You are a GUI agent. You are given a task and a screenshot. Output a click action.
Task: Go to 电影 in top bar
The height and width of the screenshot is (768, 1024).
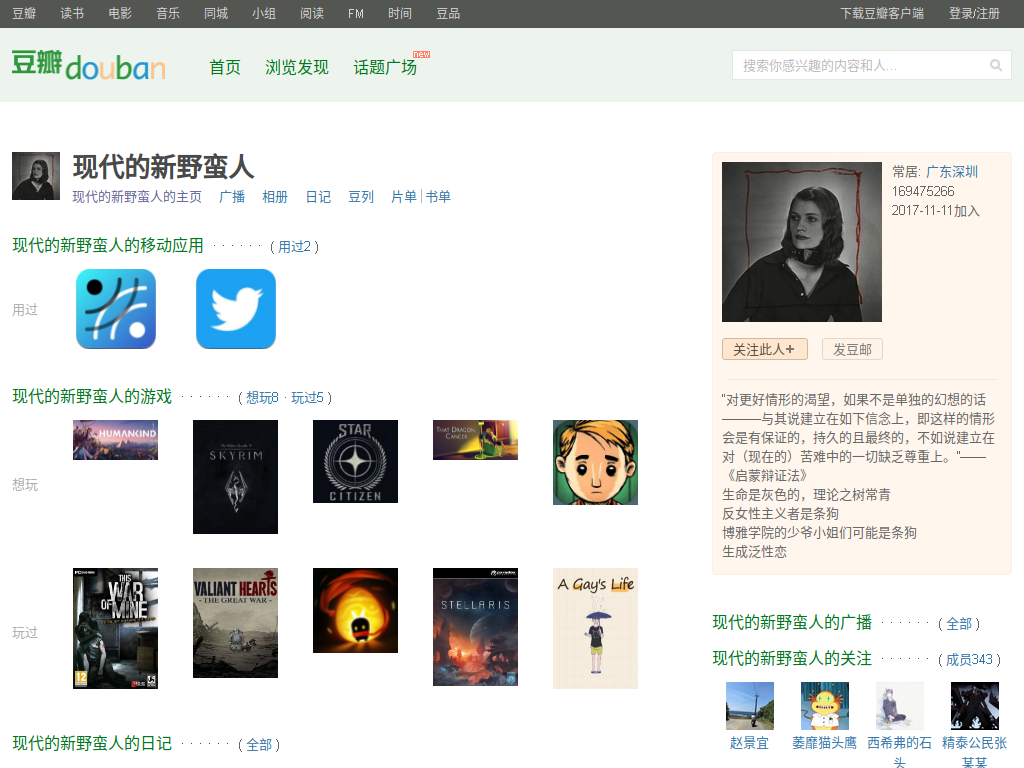point(120,14)
